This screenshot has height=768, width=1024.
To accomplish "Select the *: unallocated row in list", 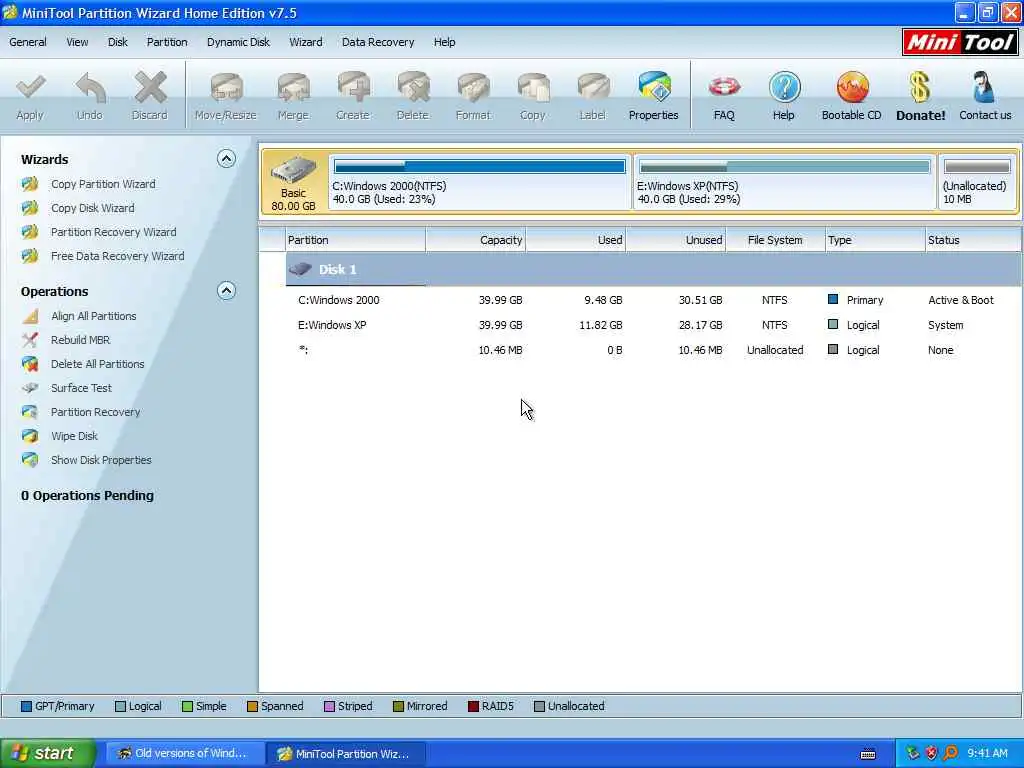I will (653, 350).
